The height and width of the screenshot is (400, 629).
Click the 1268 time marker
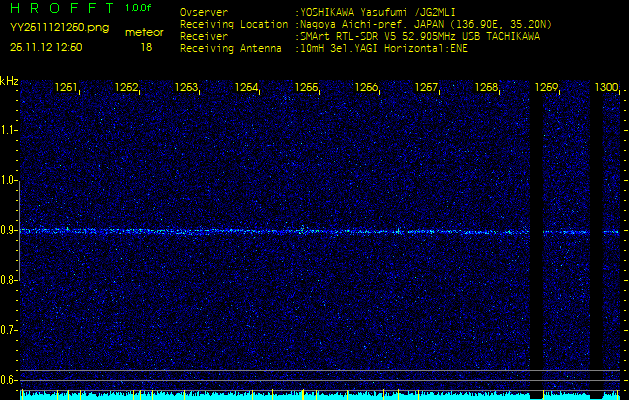tap(487, 88)
